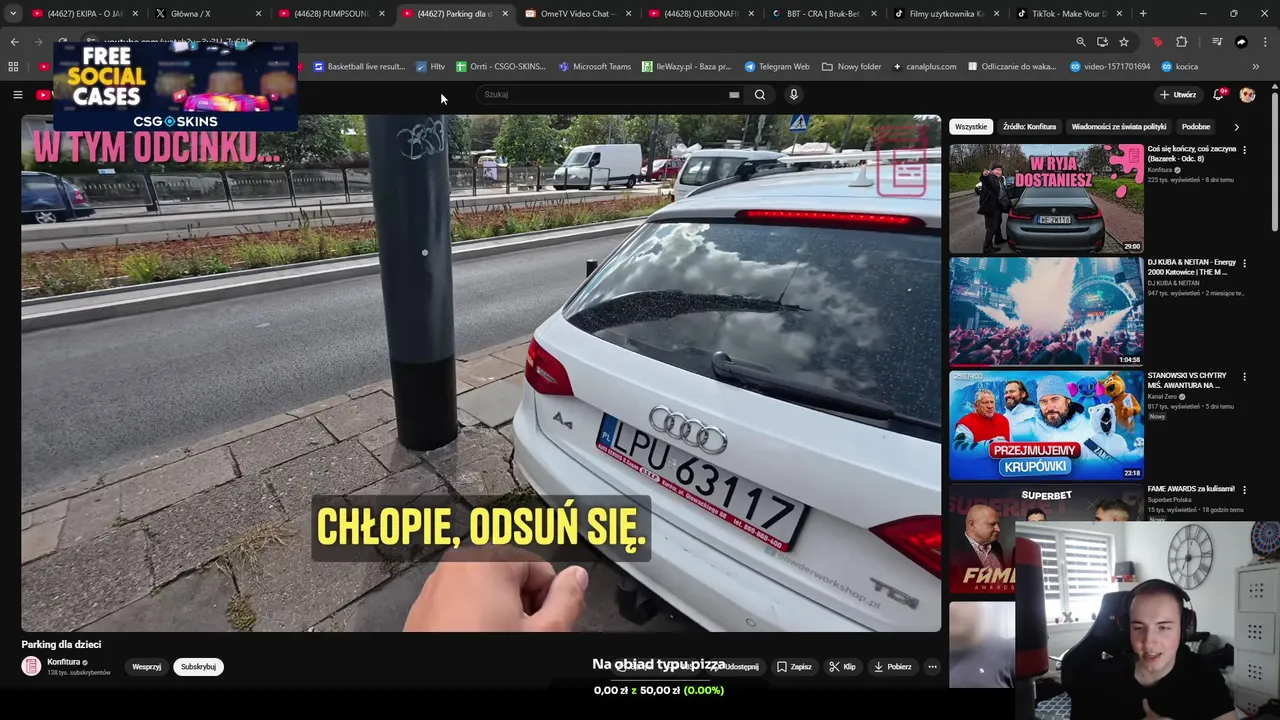This screenshot has height=720, width=1280.
Task: Select the Źródło: Konfitura chip
Action: (1029, 127)
